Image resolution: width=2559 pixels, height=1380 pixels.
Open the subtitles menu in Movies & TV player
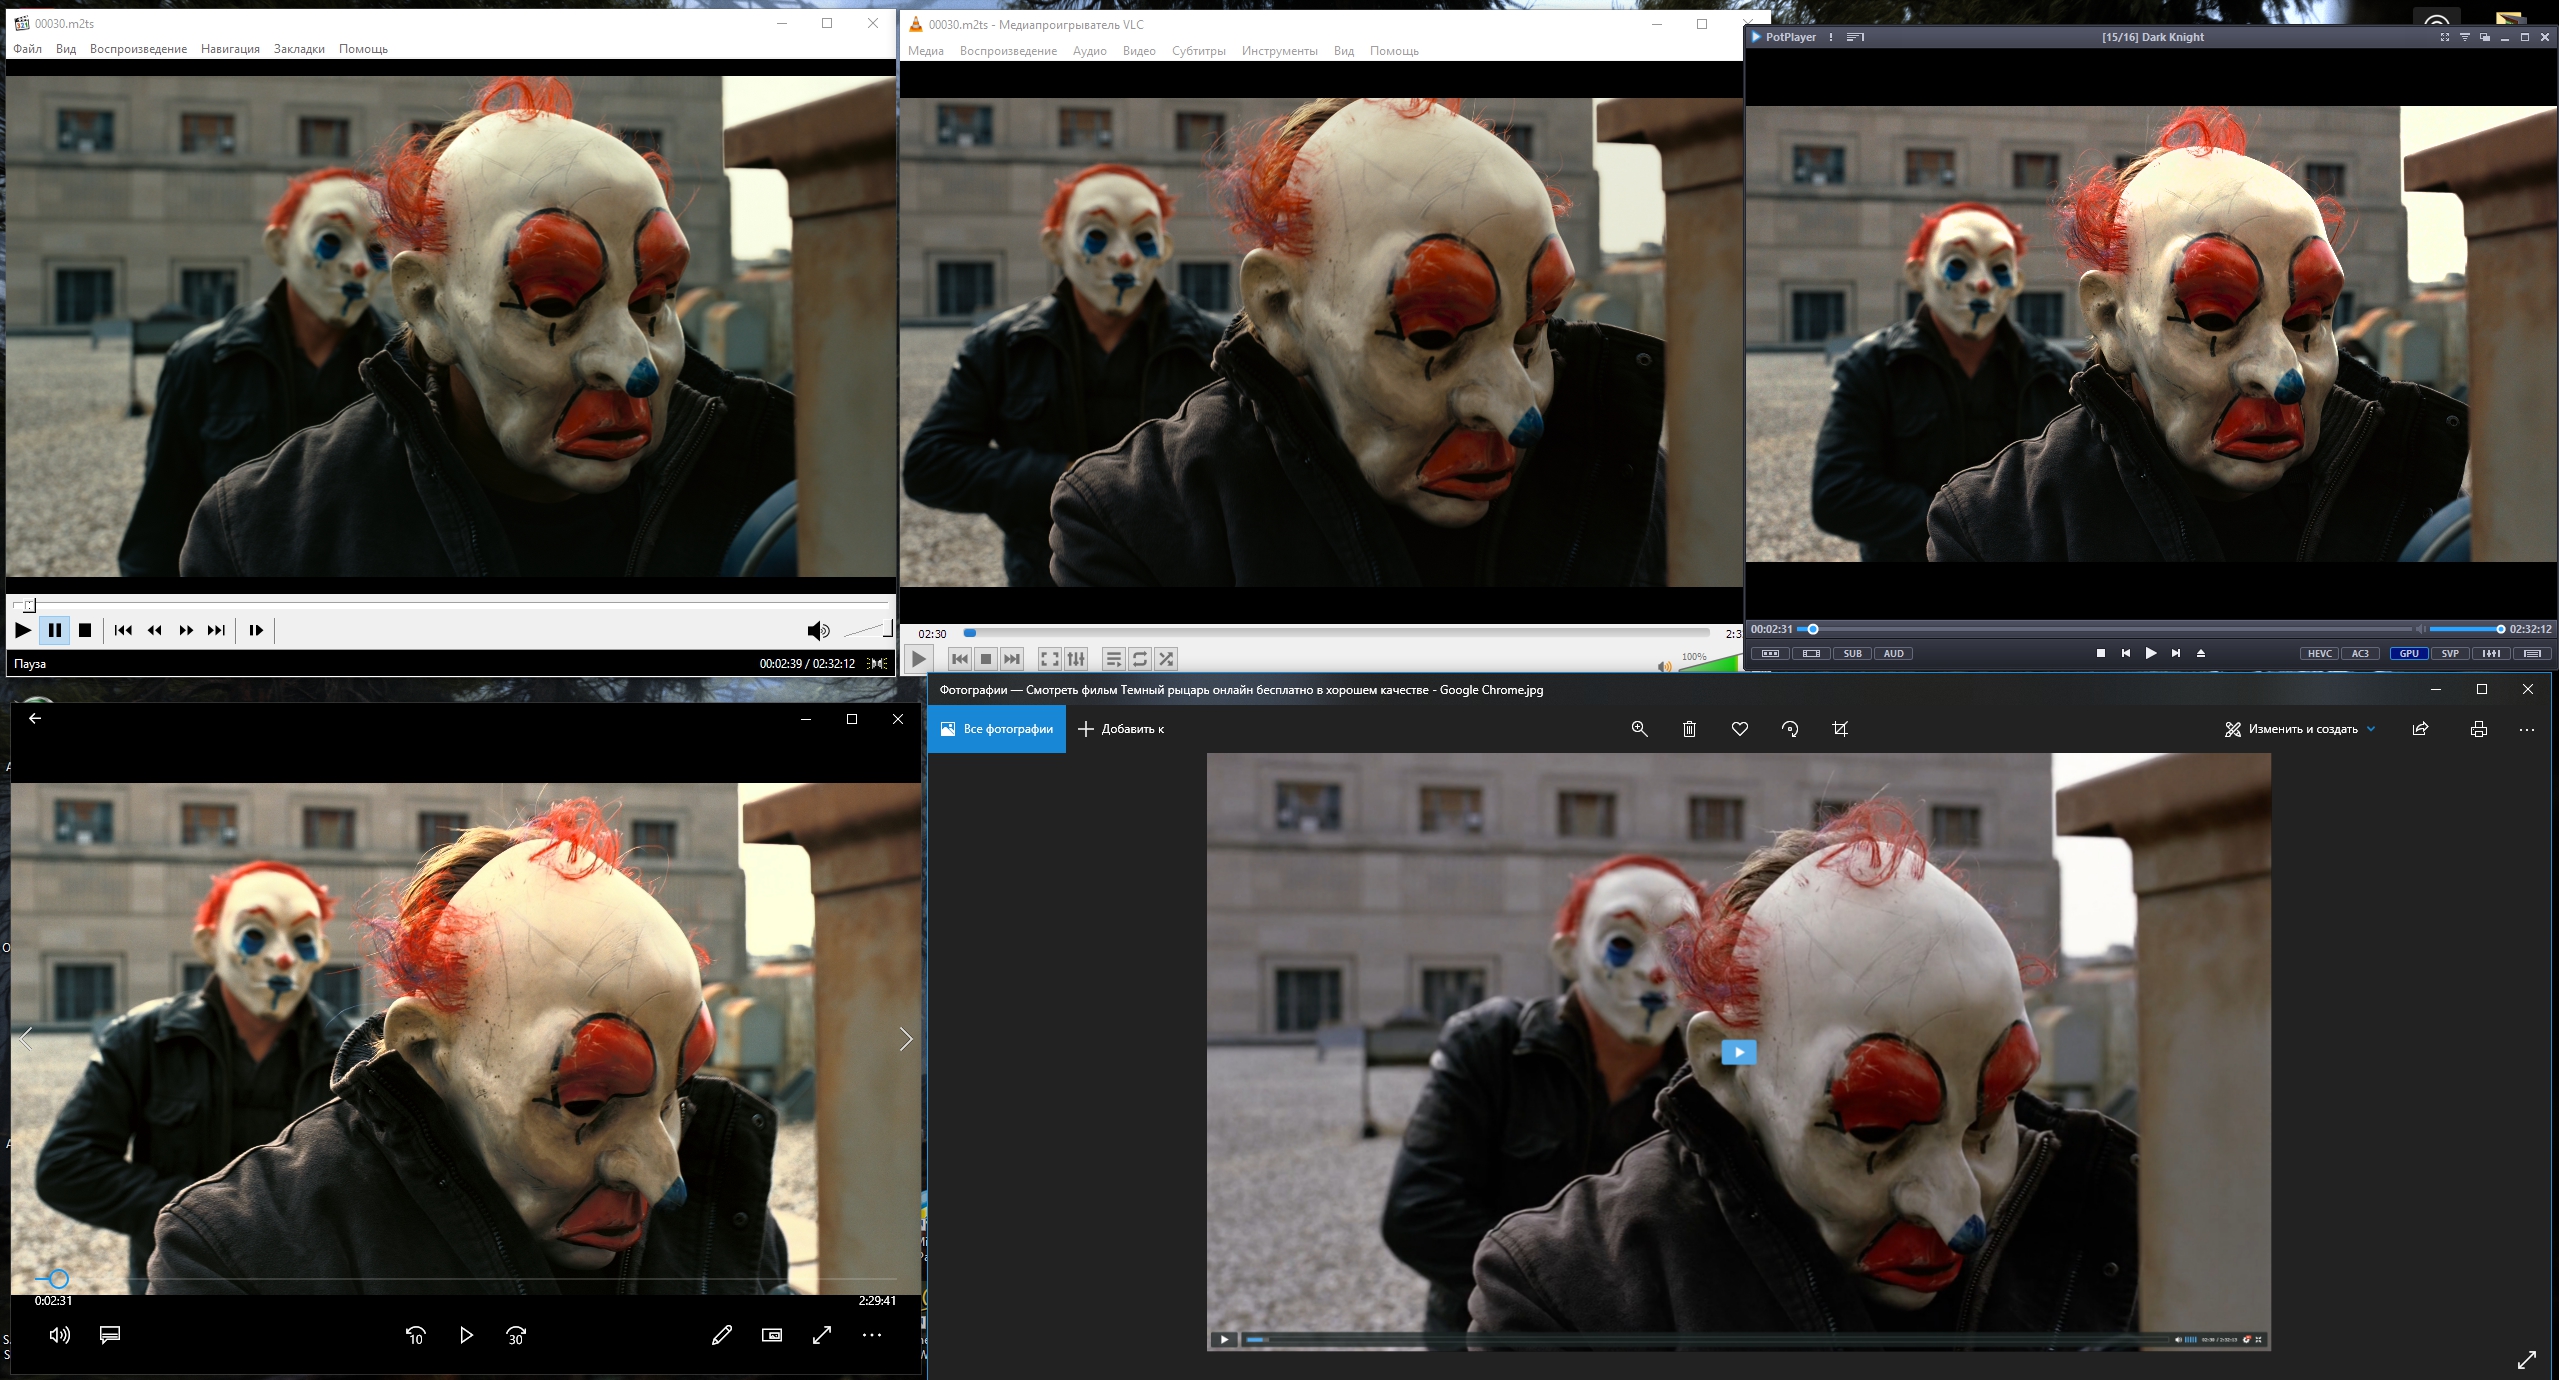point(110,1335)
